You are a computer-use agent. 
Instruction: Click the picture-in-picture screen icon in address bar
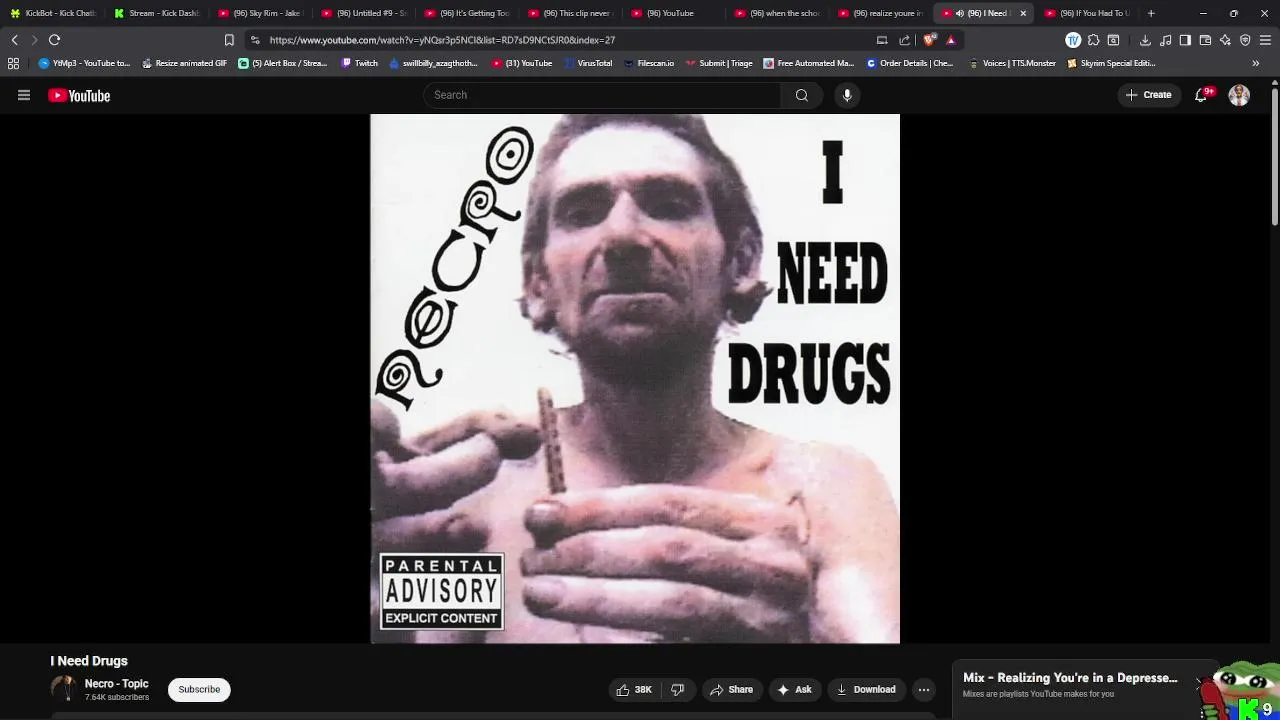click(x=882, y=40)
